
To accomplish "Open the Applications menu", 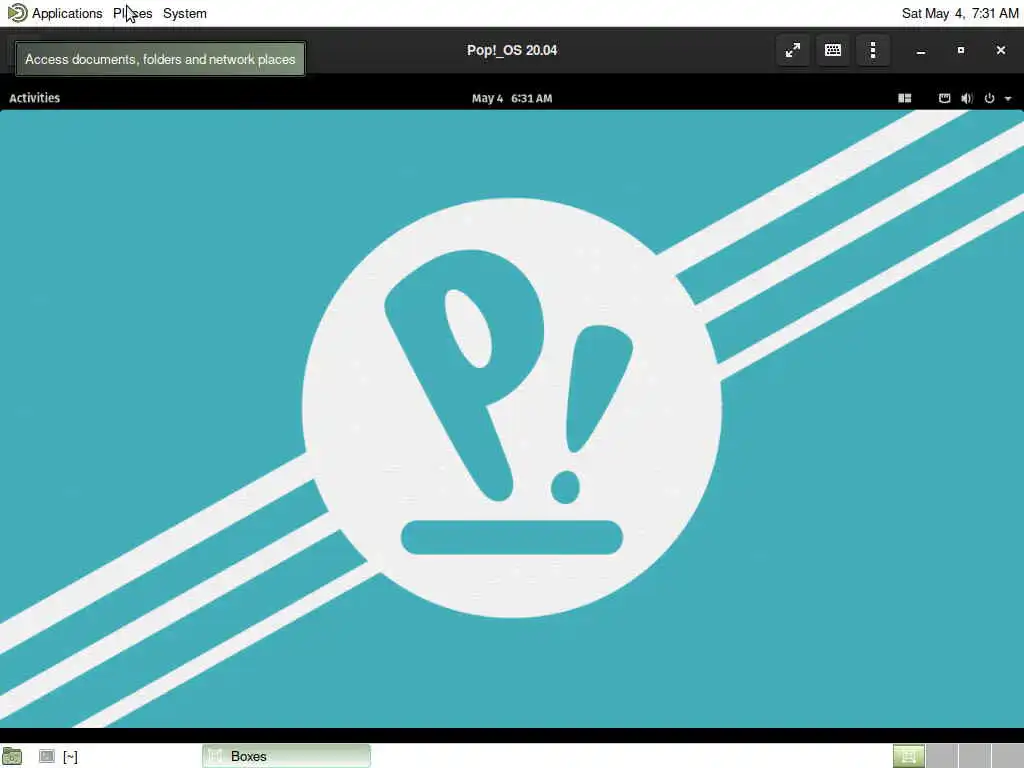I will 67,13.
